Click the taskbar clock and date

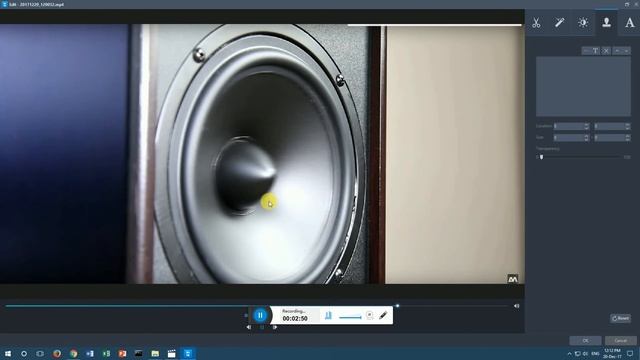tap(612, 353)
